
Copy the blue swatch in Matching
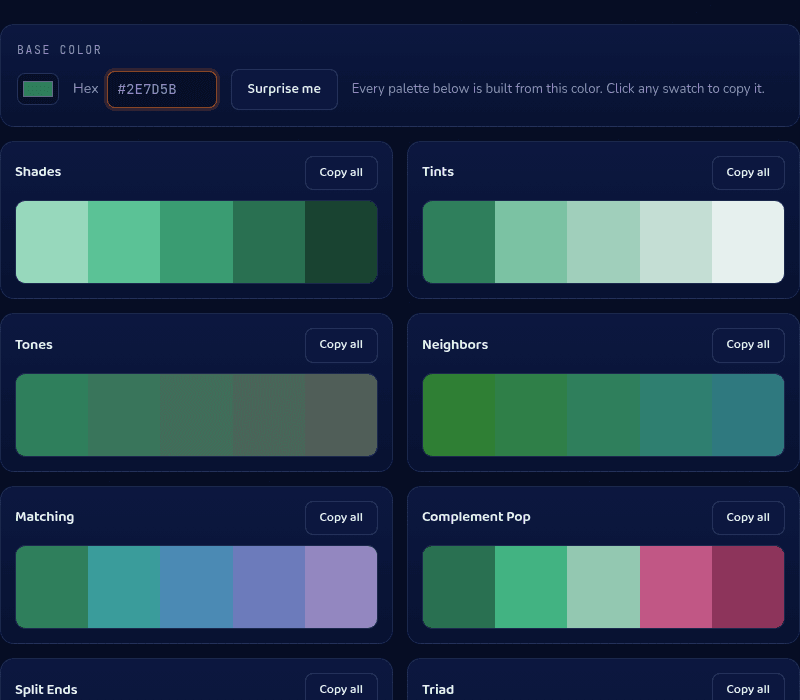(x=196, y=587)
